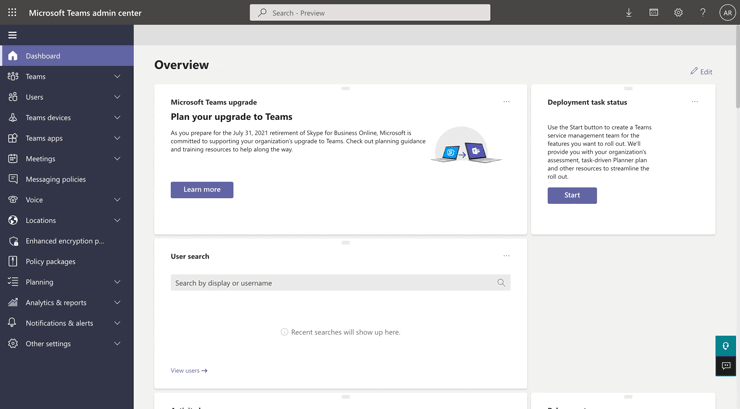The image size is (740, 409).
Task: Collapse the navigation hamburger menu
Action: tap(12, 35)
